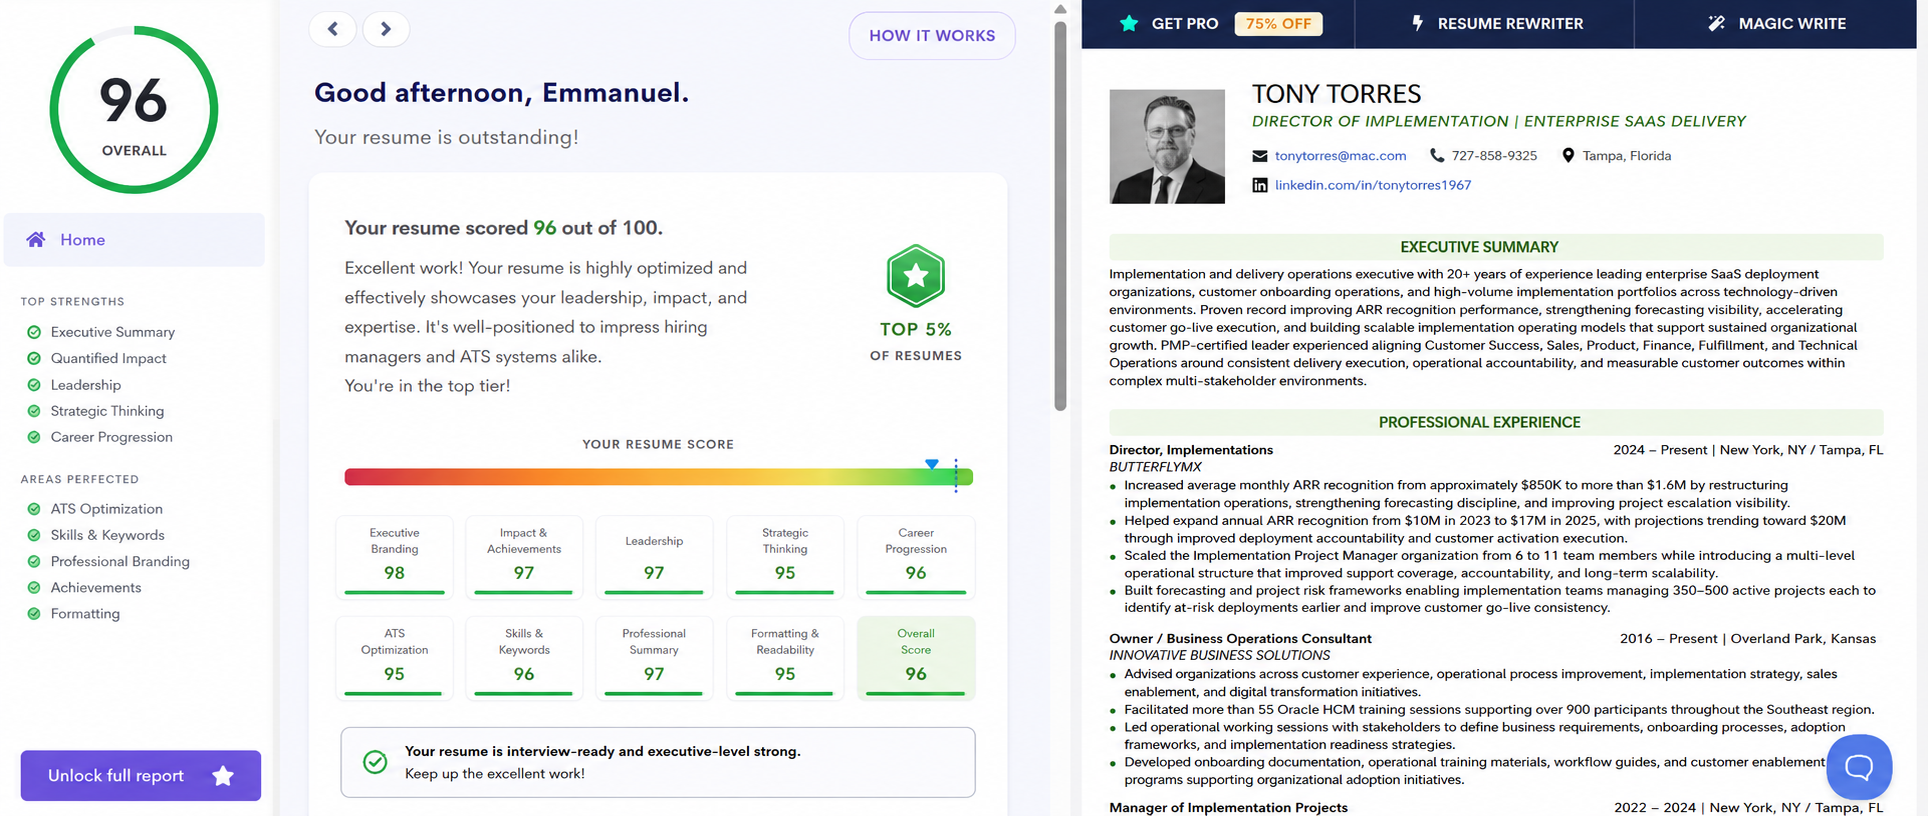1928x816 pixels.
Task: Click the blue marker on the score bar
Action: 932,464
